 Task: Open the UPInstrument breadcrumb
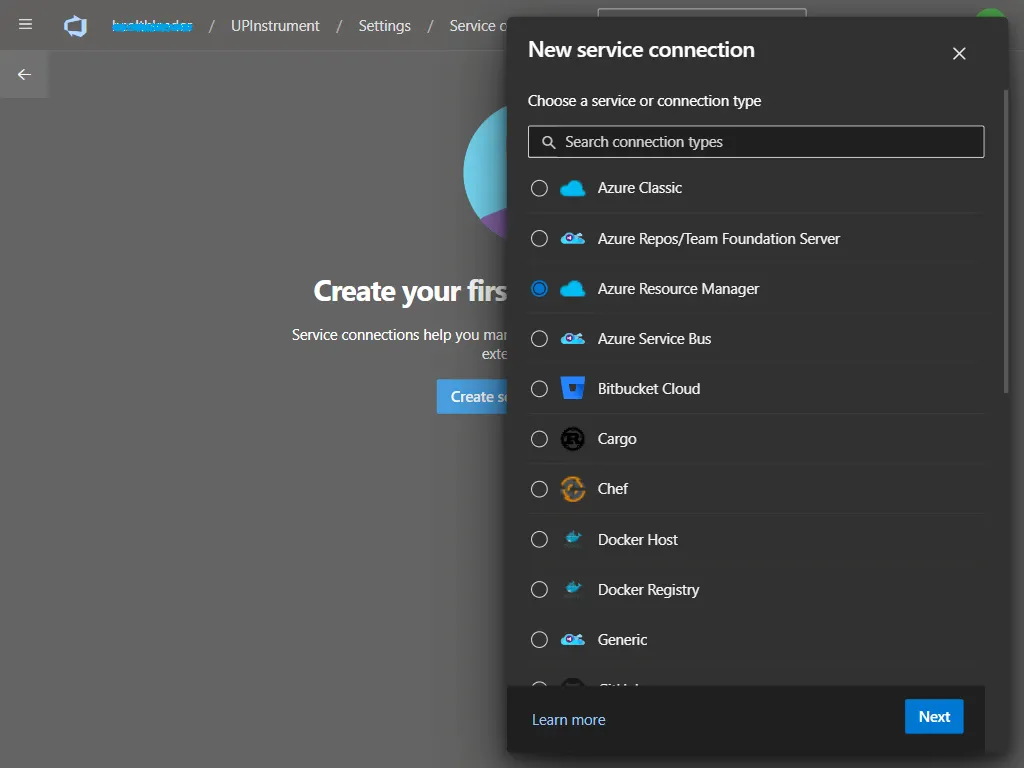click(275, 26)
